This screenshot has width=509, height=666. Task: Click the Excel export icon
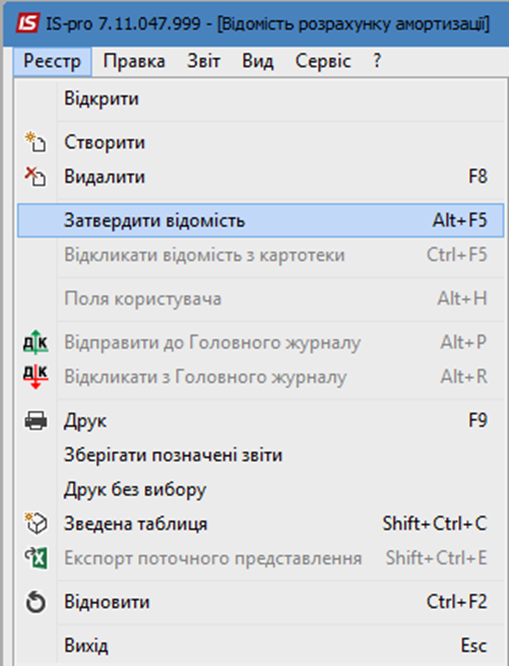pos(36,558)
